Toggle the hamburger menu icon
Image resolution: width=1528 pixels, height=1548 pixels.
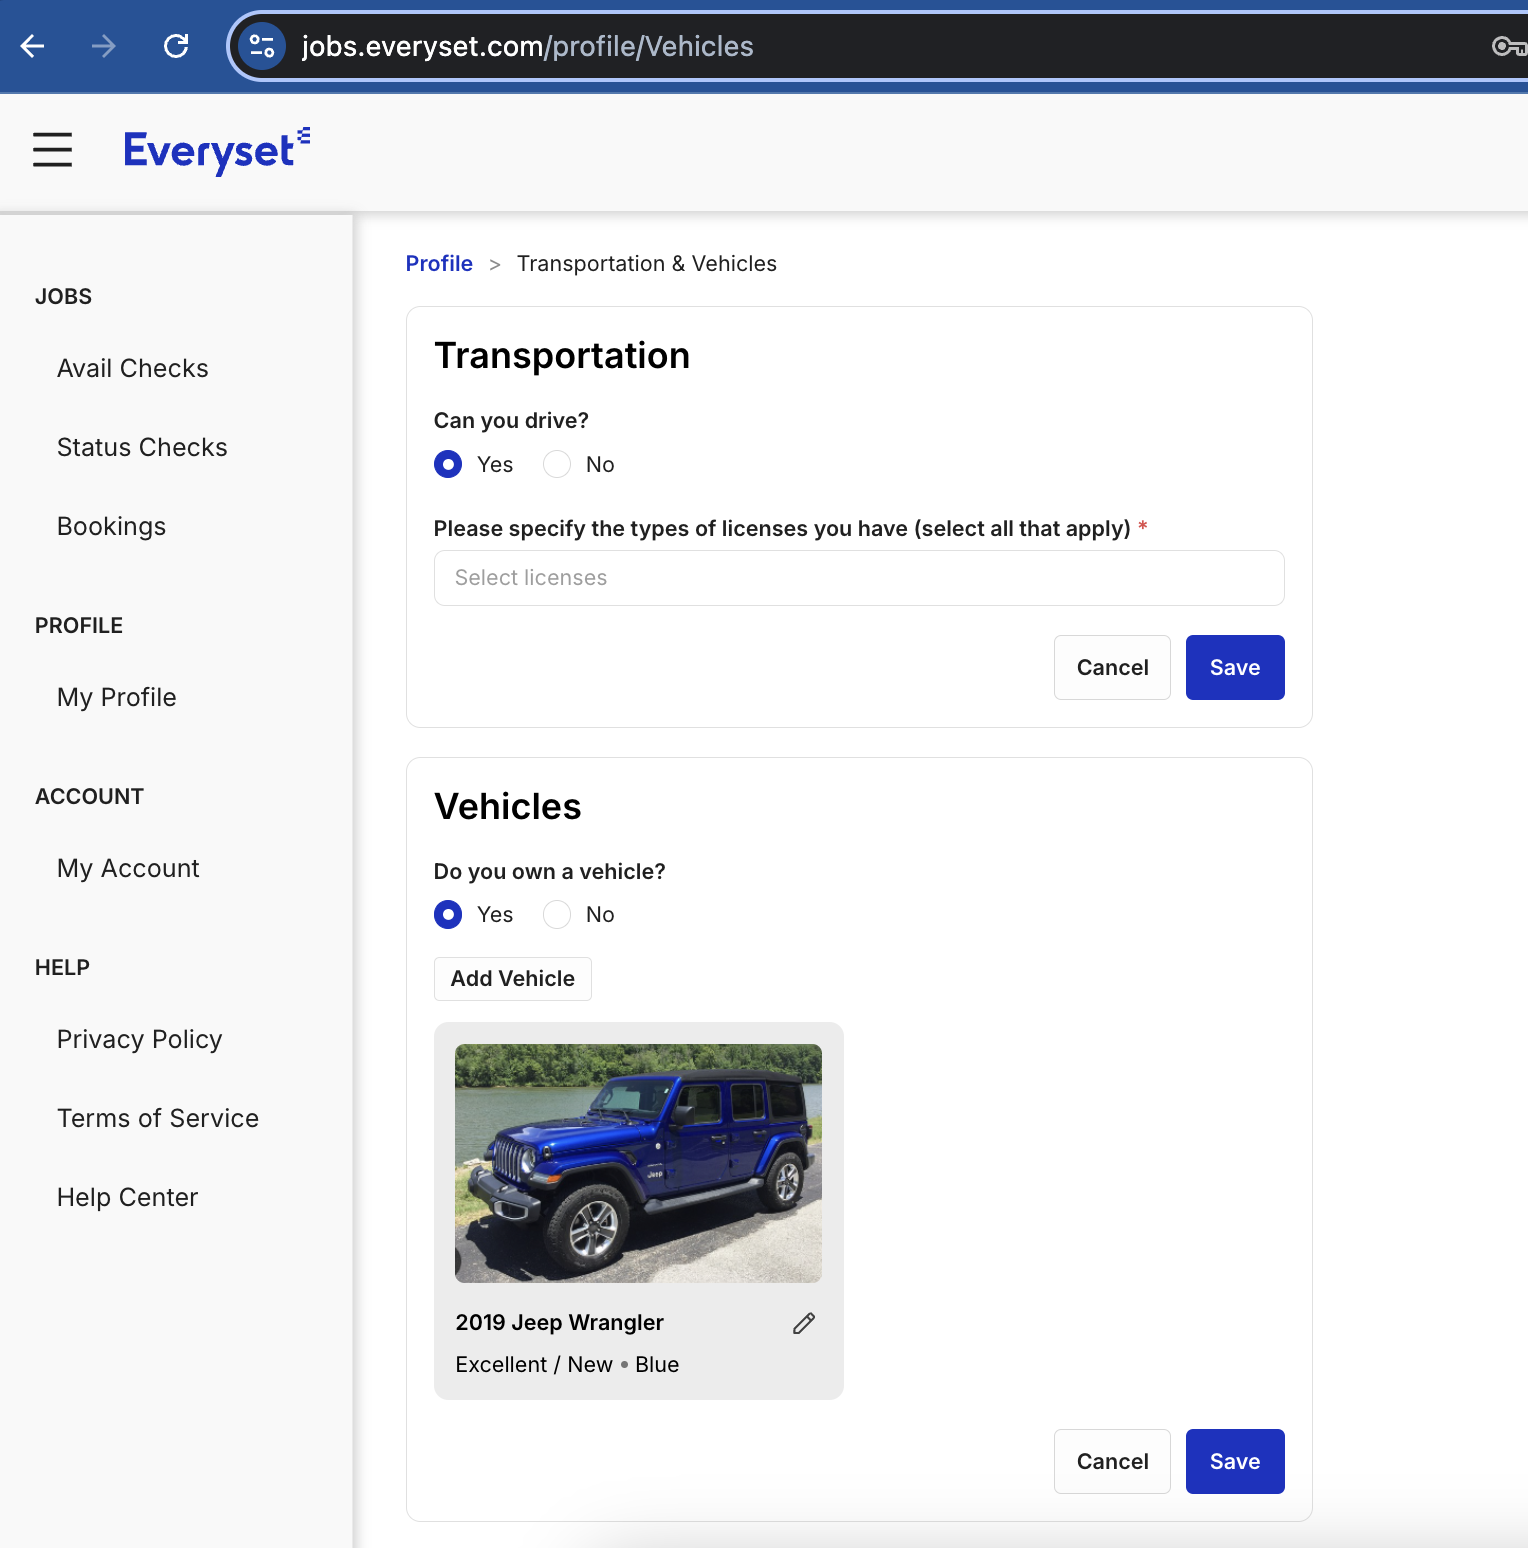pyautogui.click(x=52, y=150)
